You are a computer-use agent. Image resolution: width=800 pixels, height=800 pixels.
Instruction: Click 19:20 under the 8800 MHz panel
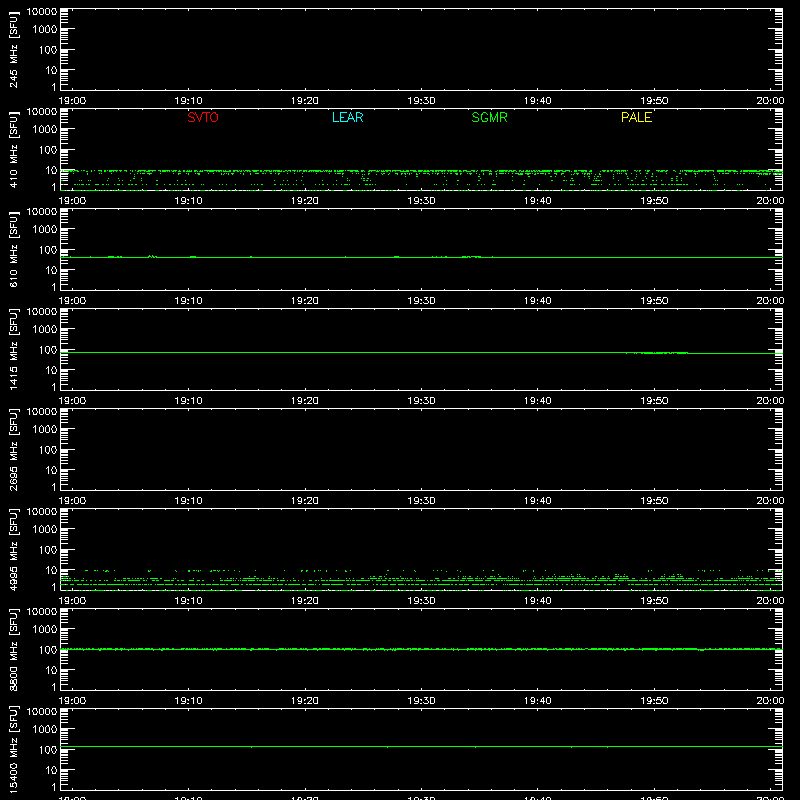pos(305,701)
